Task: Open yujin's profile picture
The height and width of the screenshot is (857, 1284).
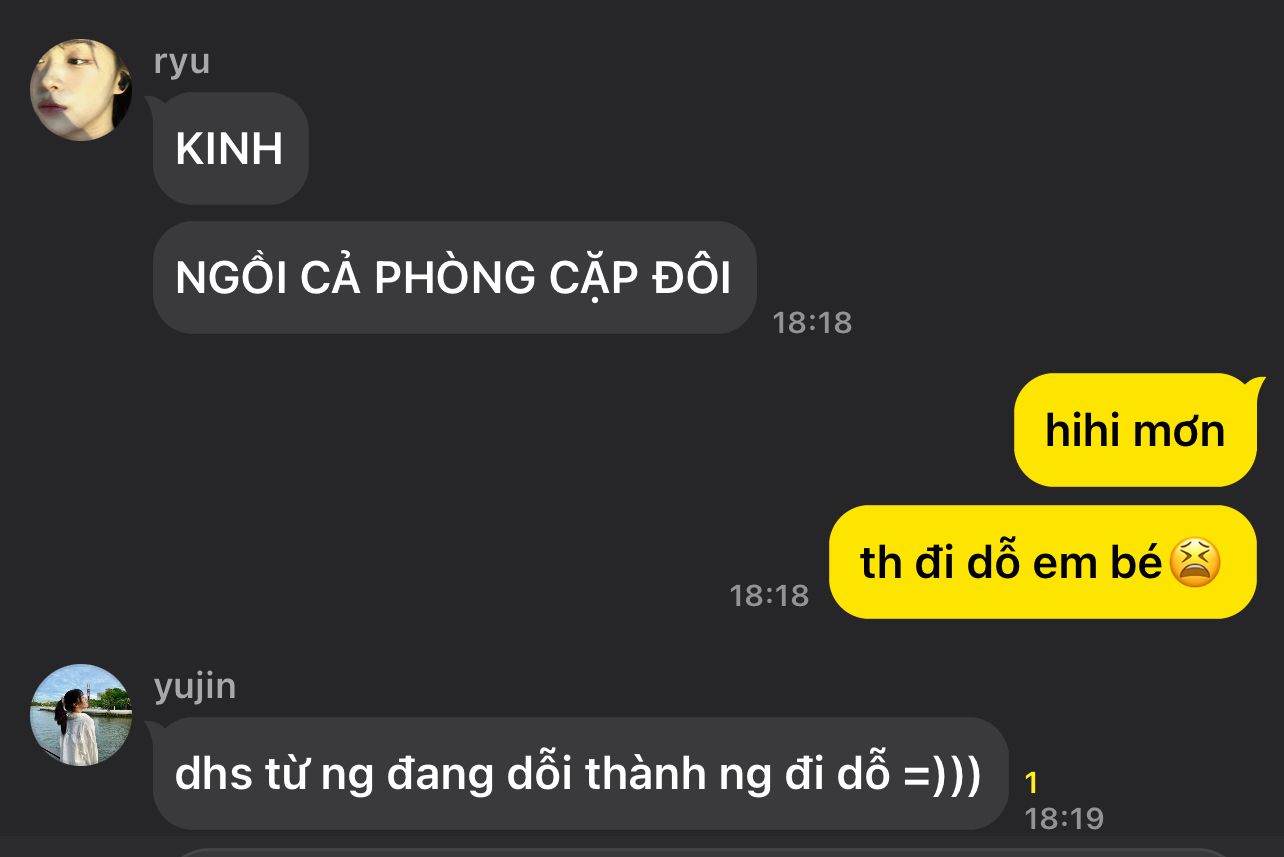Action: [x=81, y=715]
